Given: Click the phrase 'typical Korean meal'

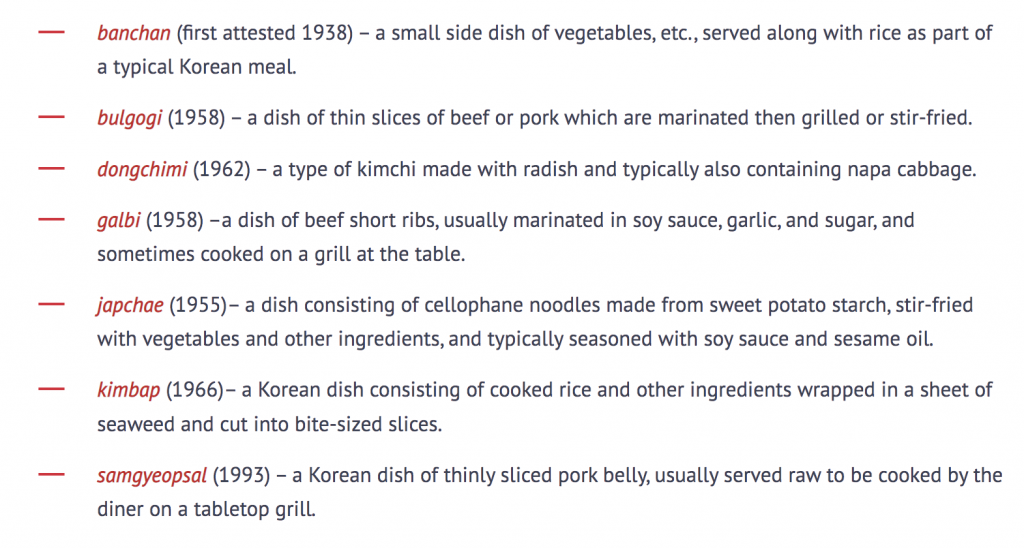Looking at the screenshot, I should [203, 67].
